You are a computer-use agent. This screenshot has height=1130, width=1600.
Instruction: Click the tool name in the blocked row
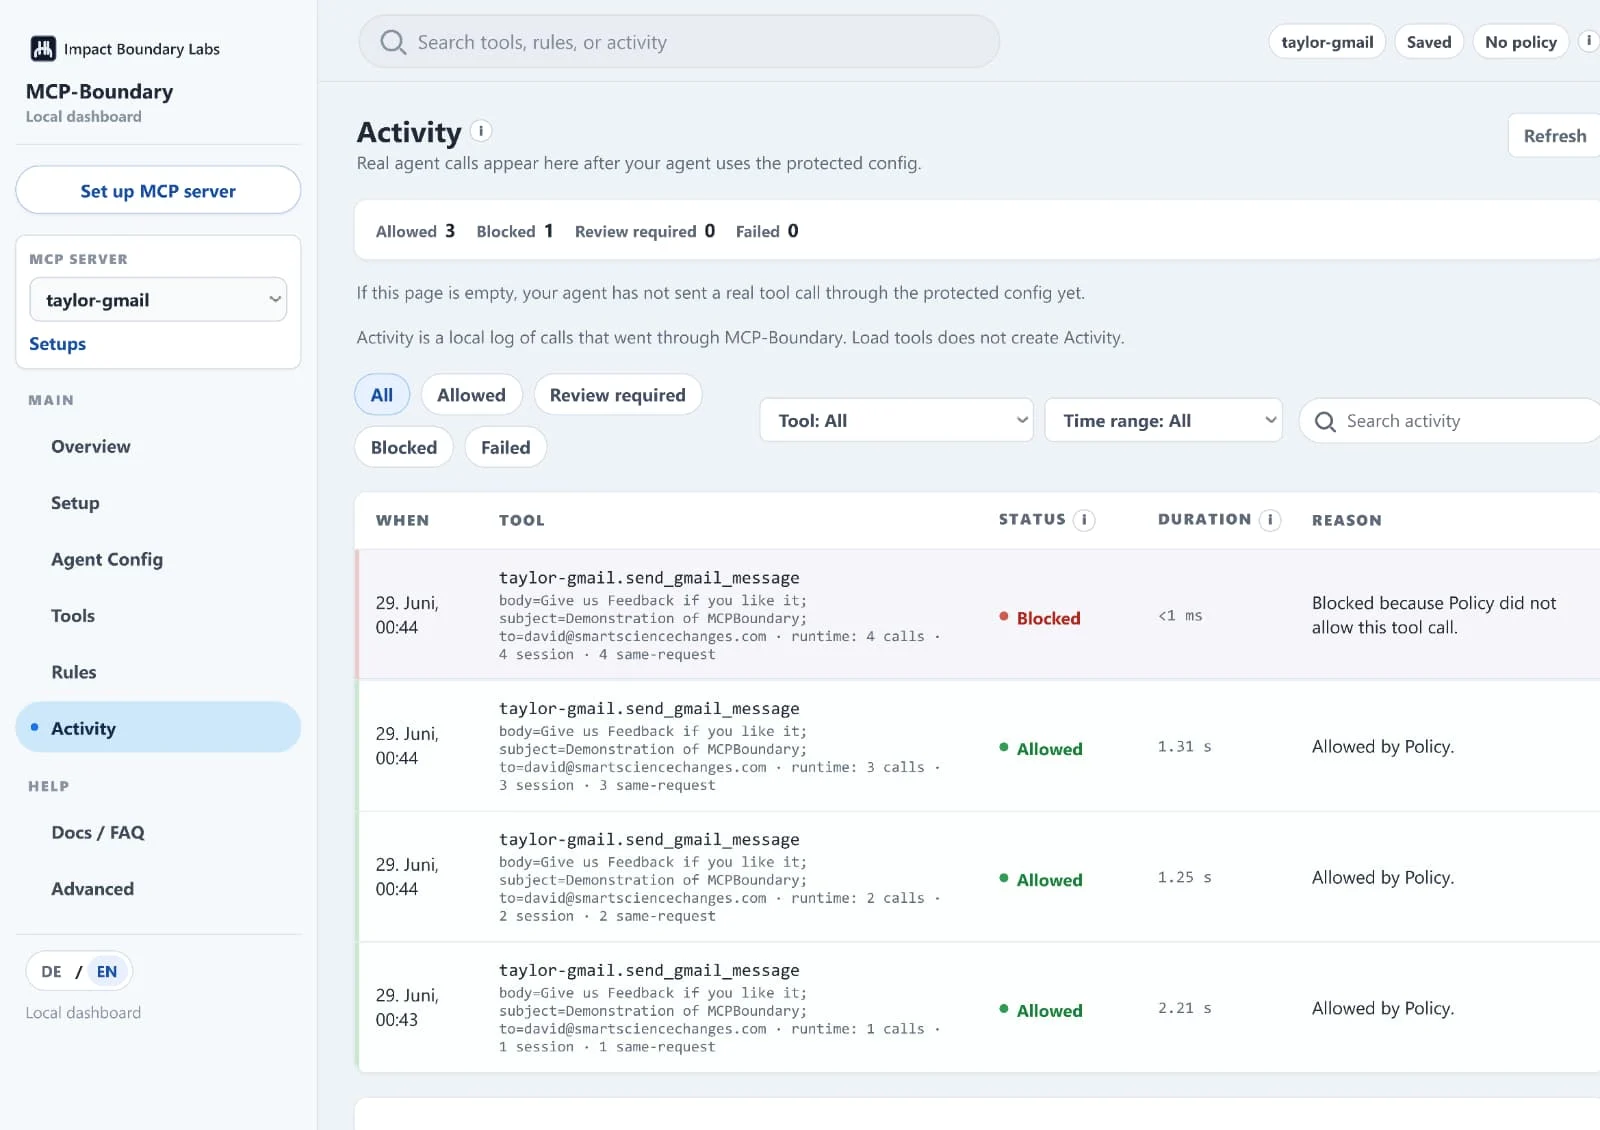tap(649, 578)
